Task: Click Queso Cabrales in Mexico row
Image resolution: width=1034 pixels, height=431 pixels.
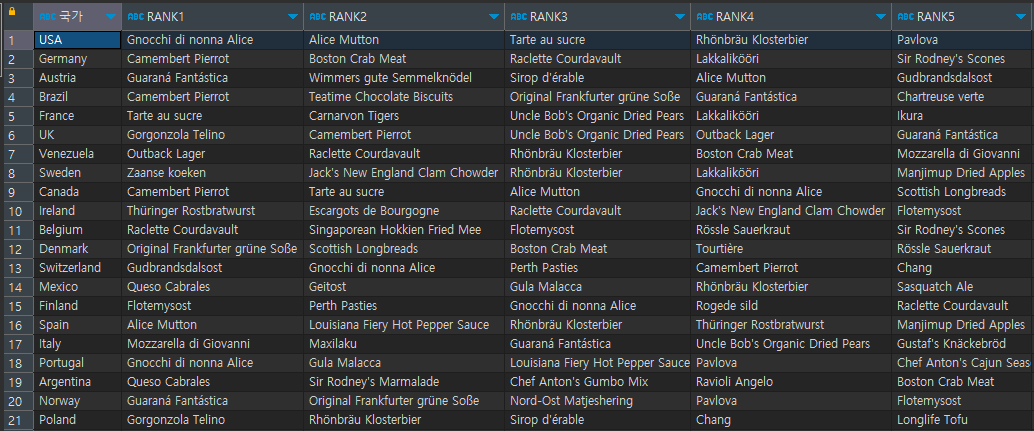Action: pyautogui.click(x=212, y=287)
